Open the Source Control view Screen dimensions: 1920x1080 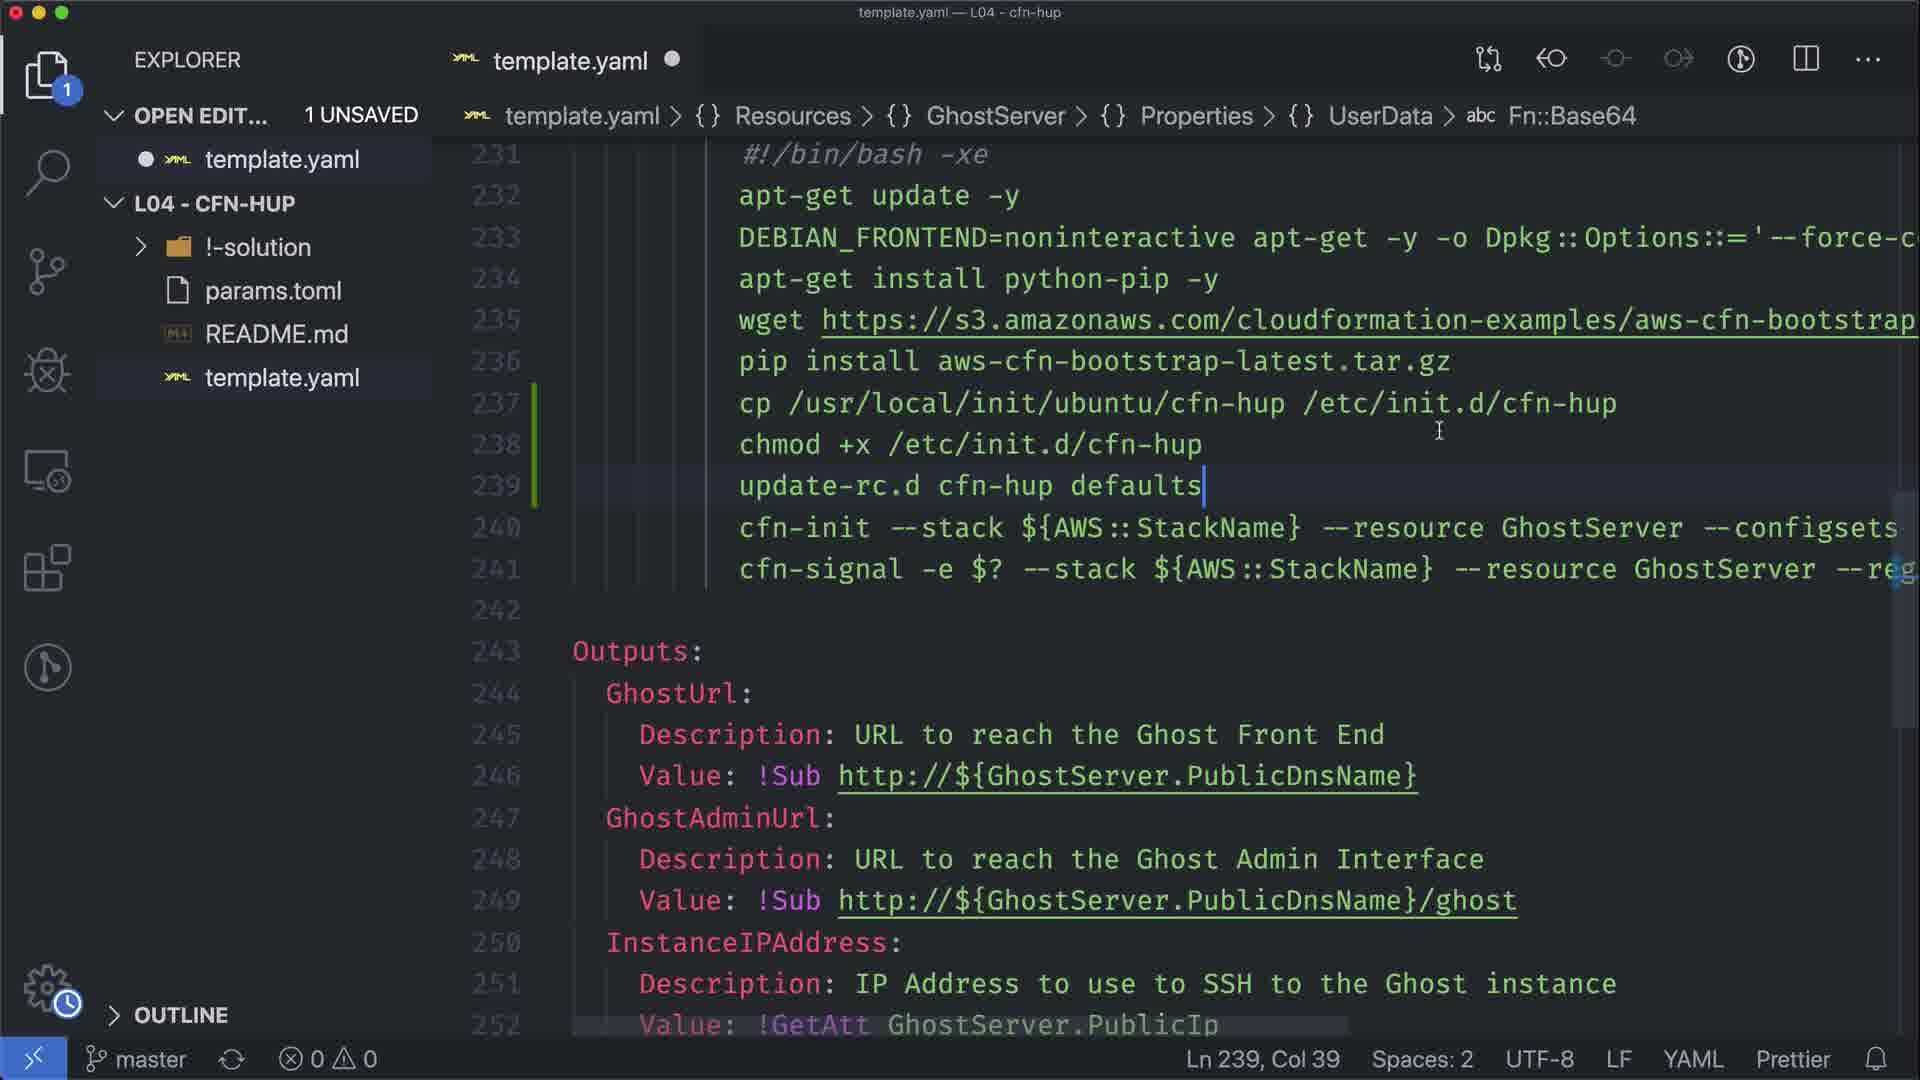[x=47, y=271]
